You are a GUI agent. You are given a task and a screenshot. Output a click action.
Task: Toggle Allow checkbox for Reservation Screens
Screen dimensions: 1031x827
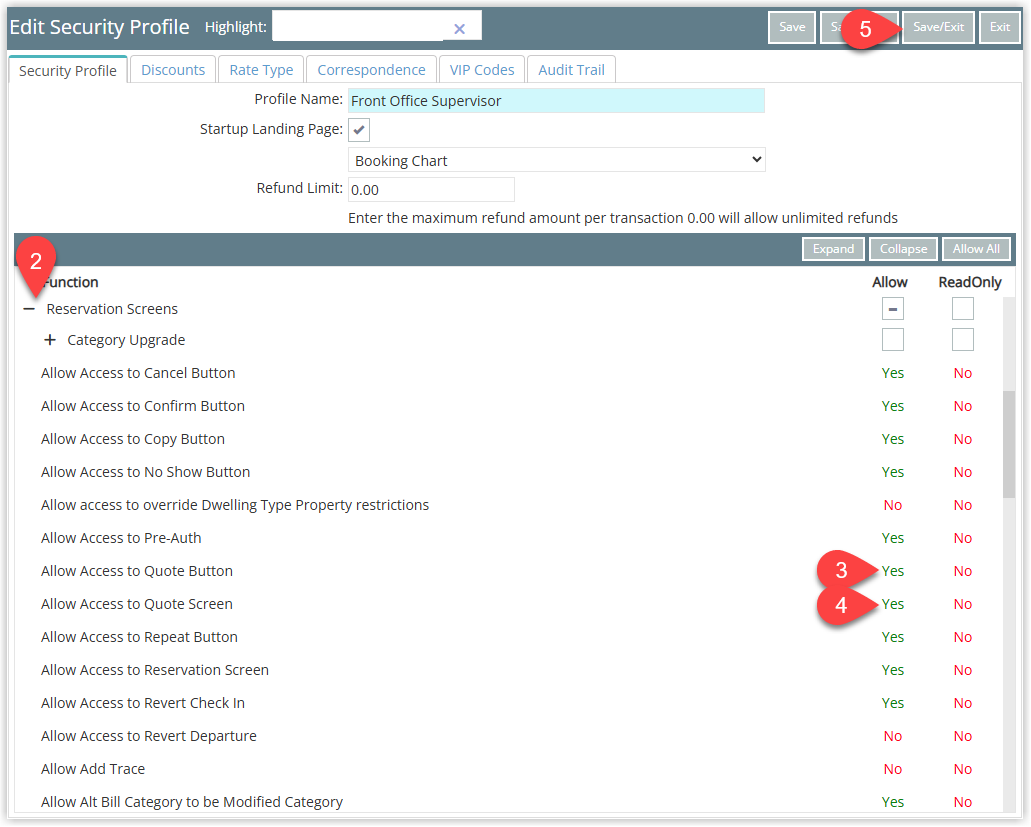(x=892, y=309)
